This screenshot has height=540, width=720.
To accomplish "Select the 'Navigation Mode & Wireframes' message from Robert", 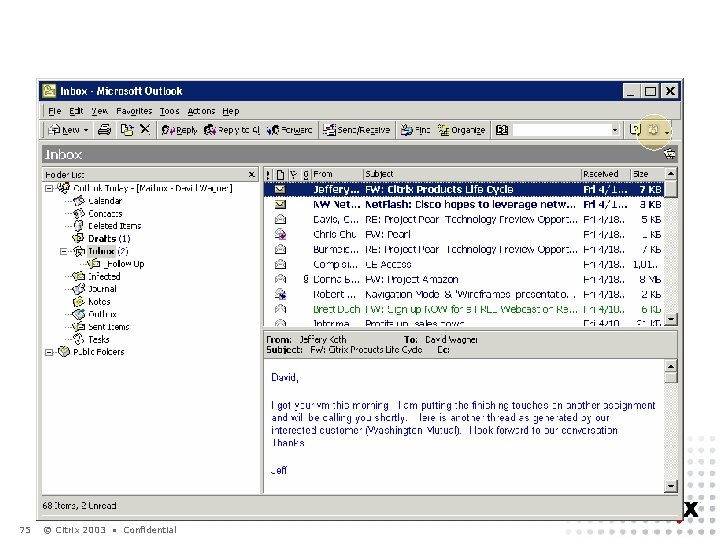I will click(x=464, y=294).
